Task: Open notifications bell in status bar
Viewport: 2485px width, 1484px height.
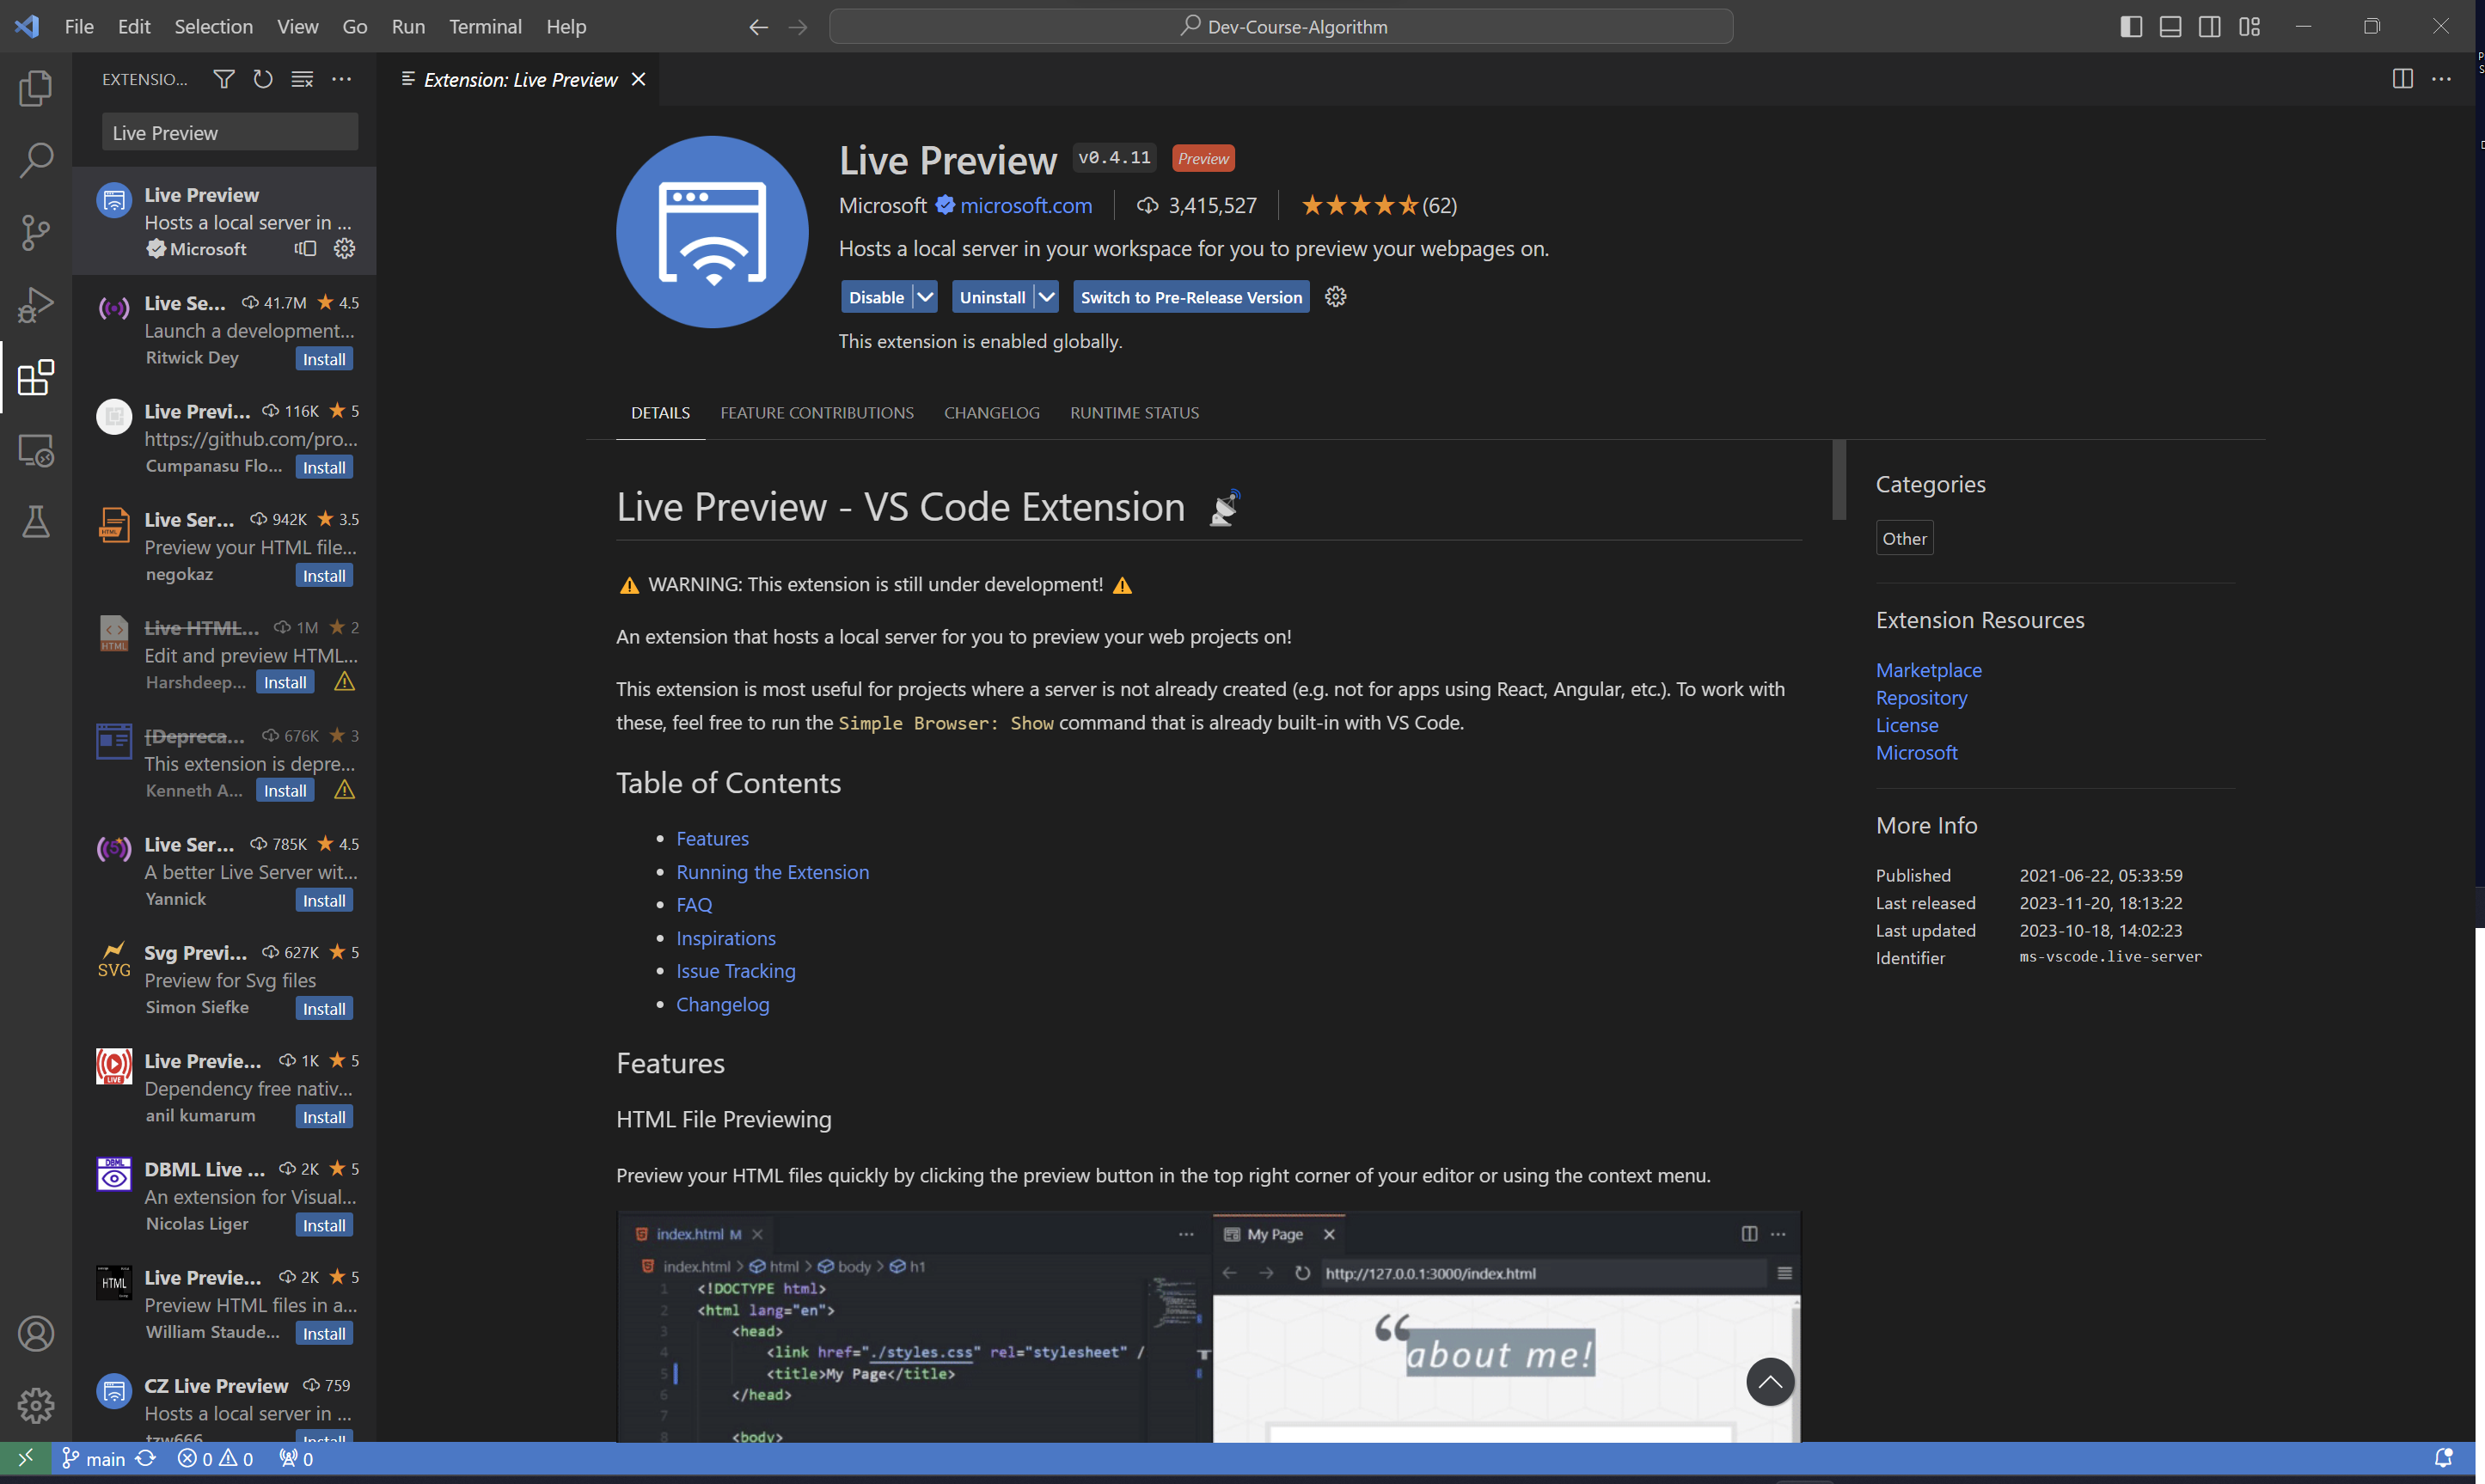Action: pyautogui.click(x=2443, y=1458)
